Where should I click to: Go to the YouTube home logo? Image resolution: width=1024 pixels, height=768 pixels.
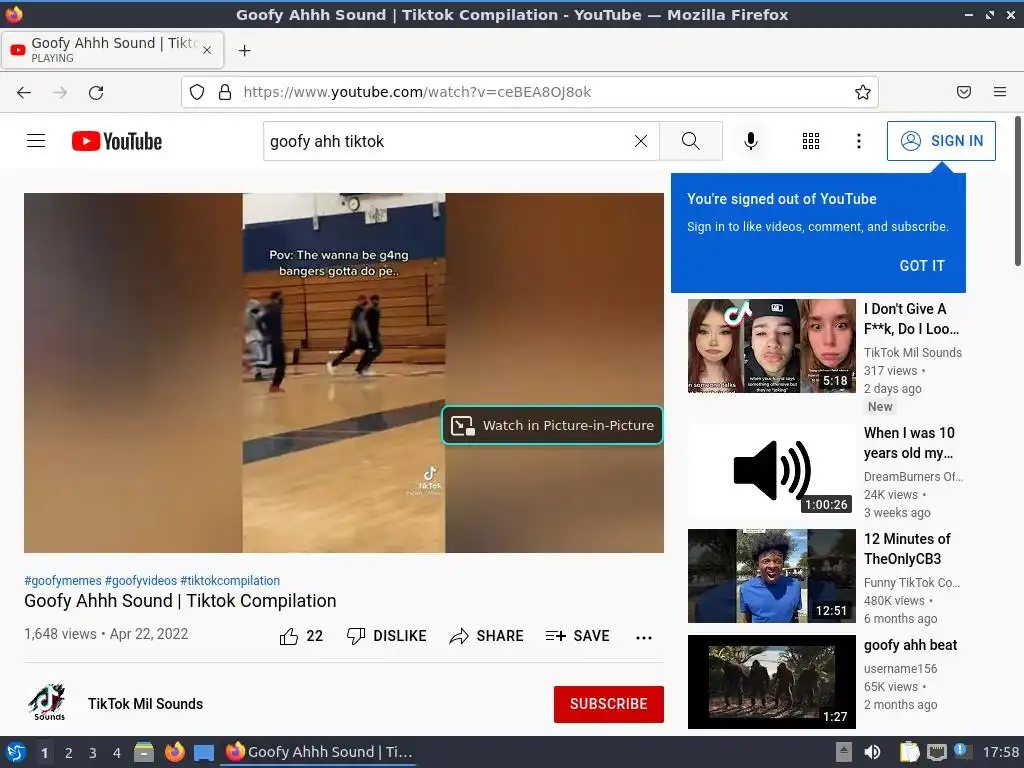117,141
